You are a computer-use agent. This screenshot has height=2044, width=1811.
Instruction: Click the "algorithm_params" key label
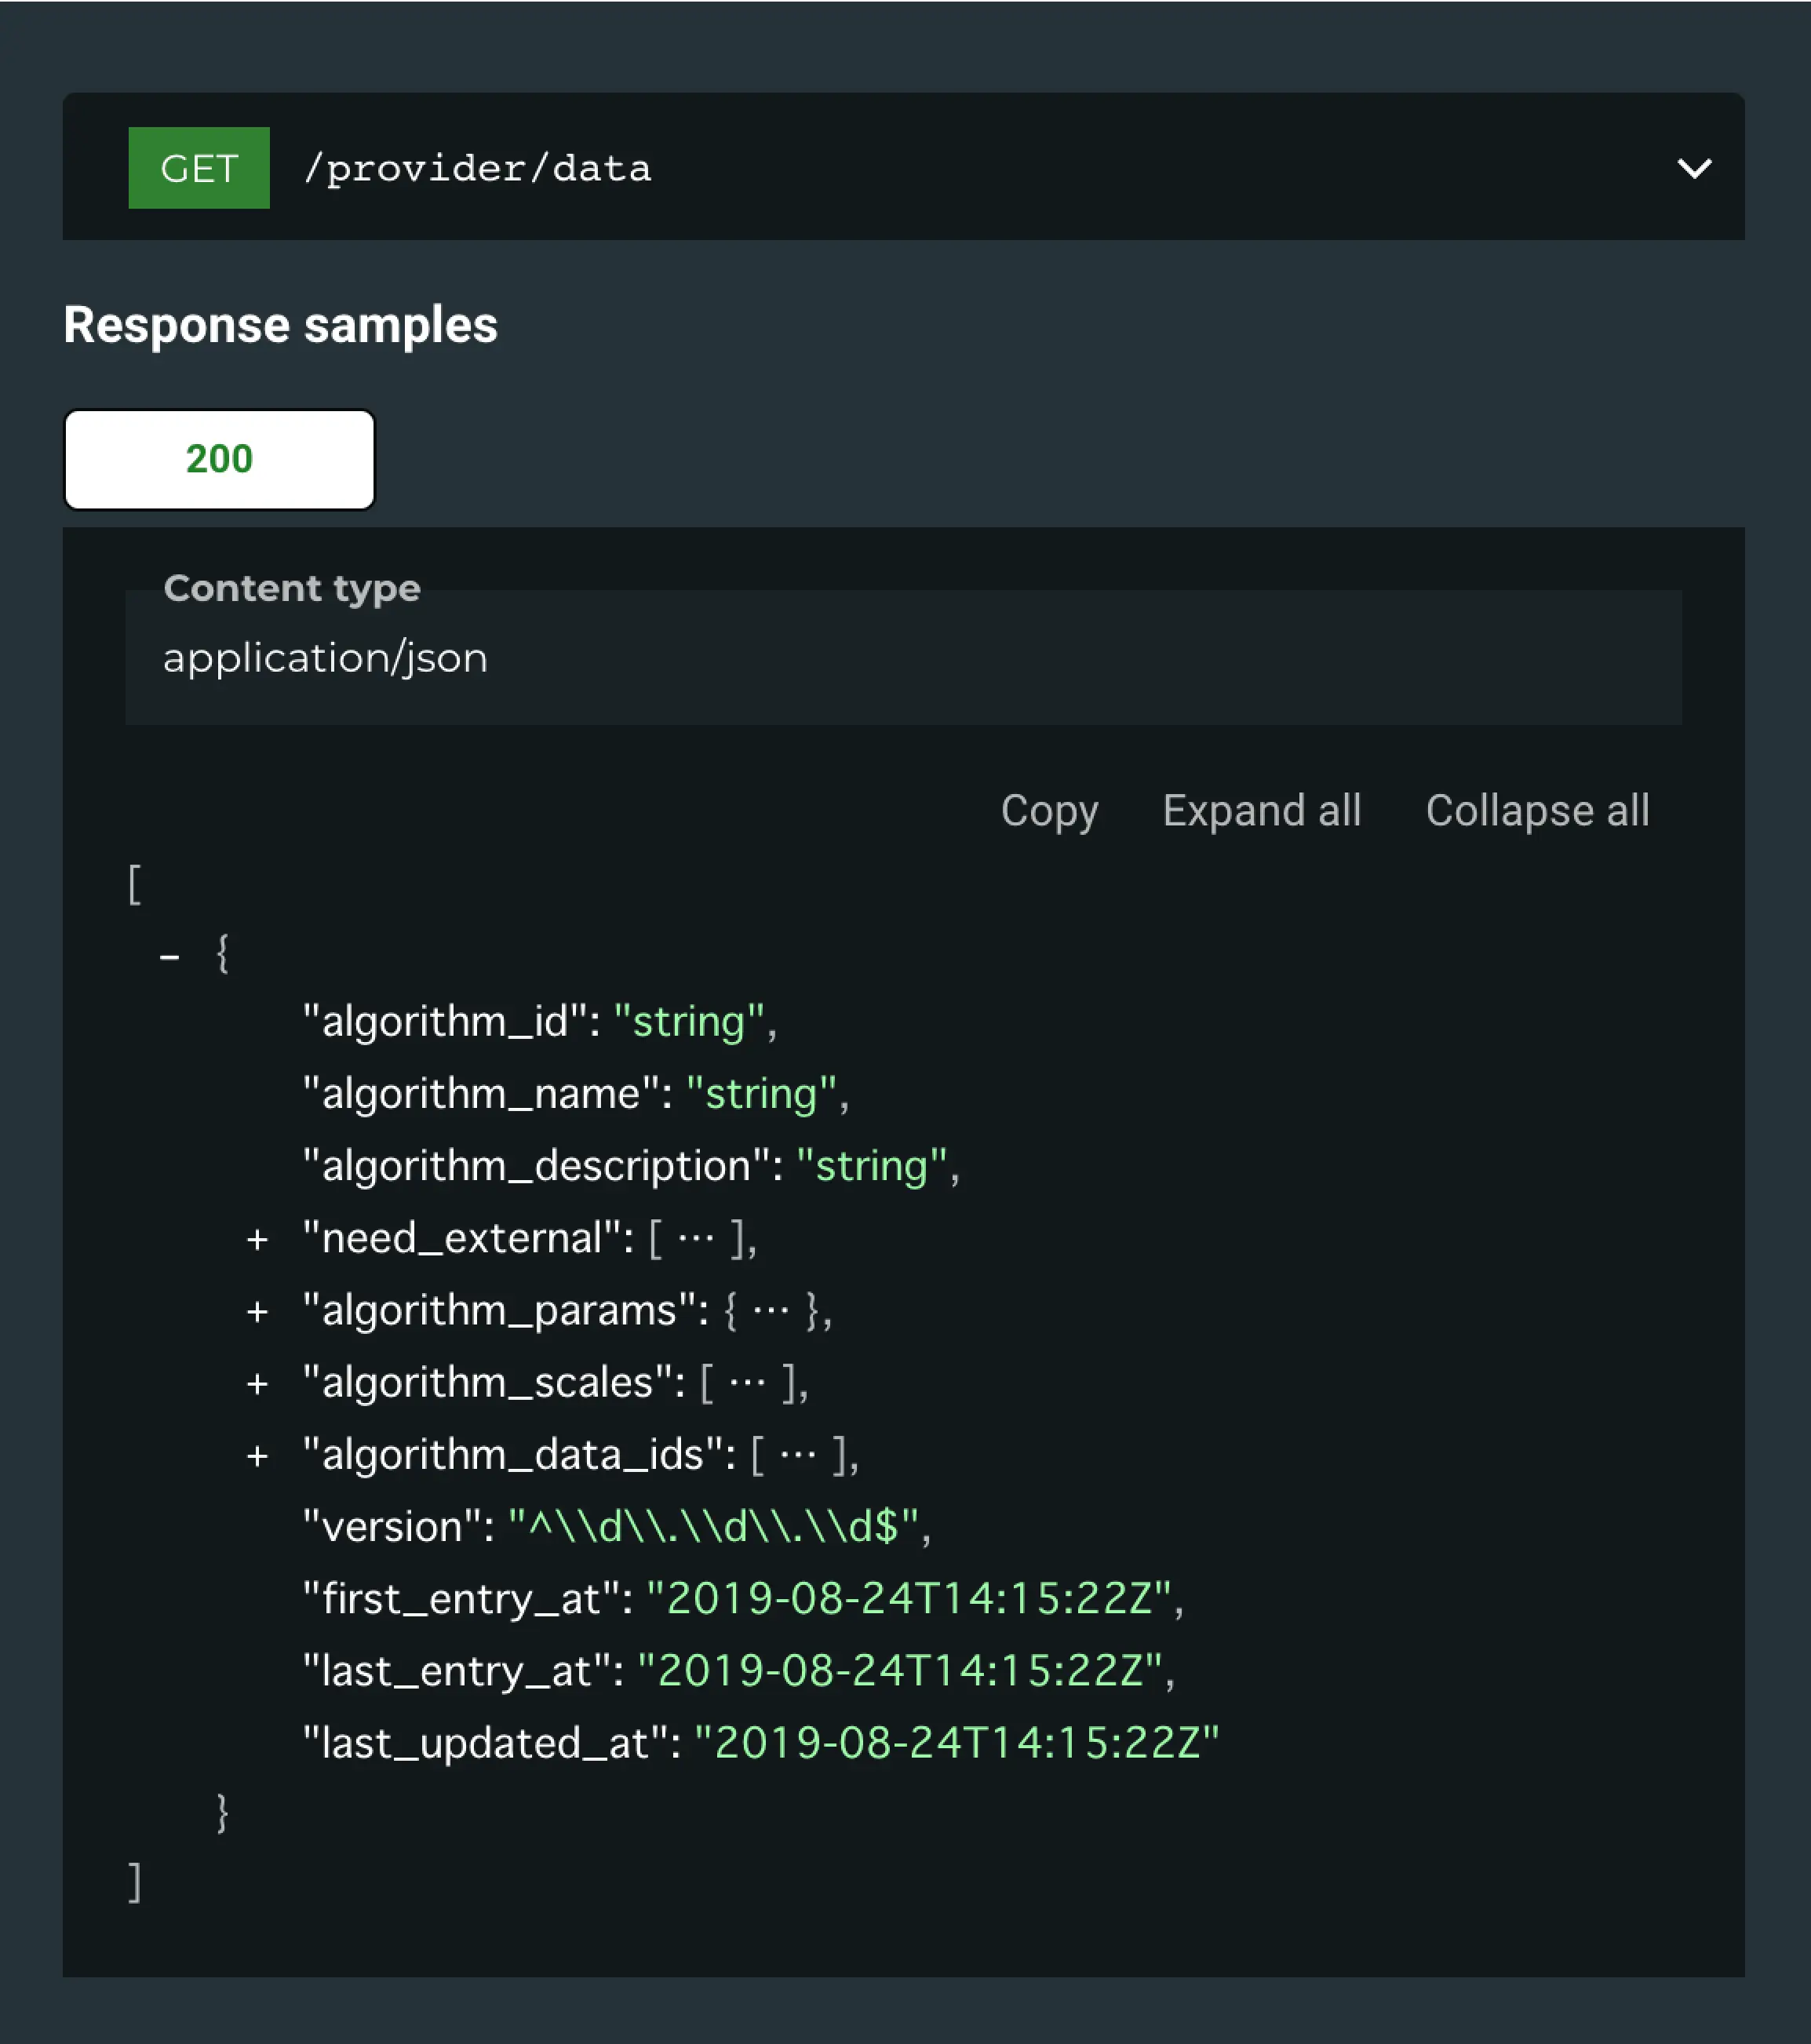(x=498, y=1310)
